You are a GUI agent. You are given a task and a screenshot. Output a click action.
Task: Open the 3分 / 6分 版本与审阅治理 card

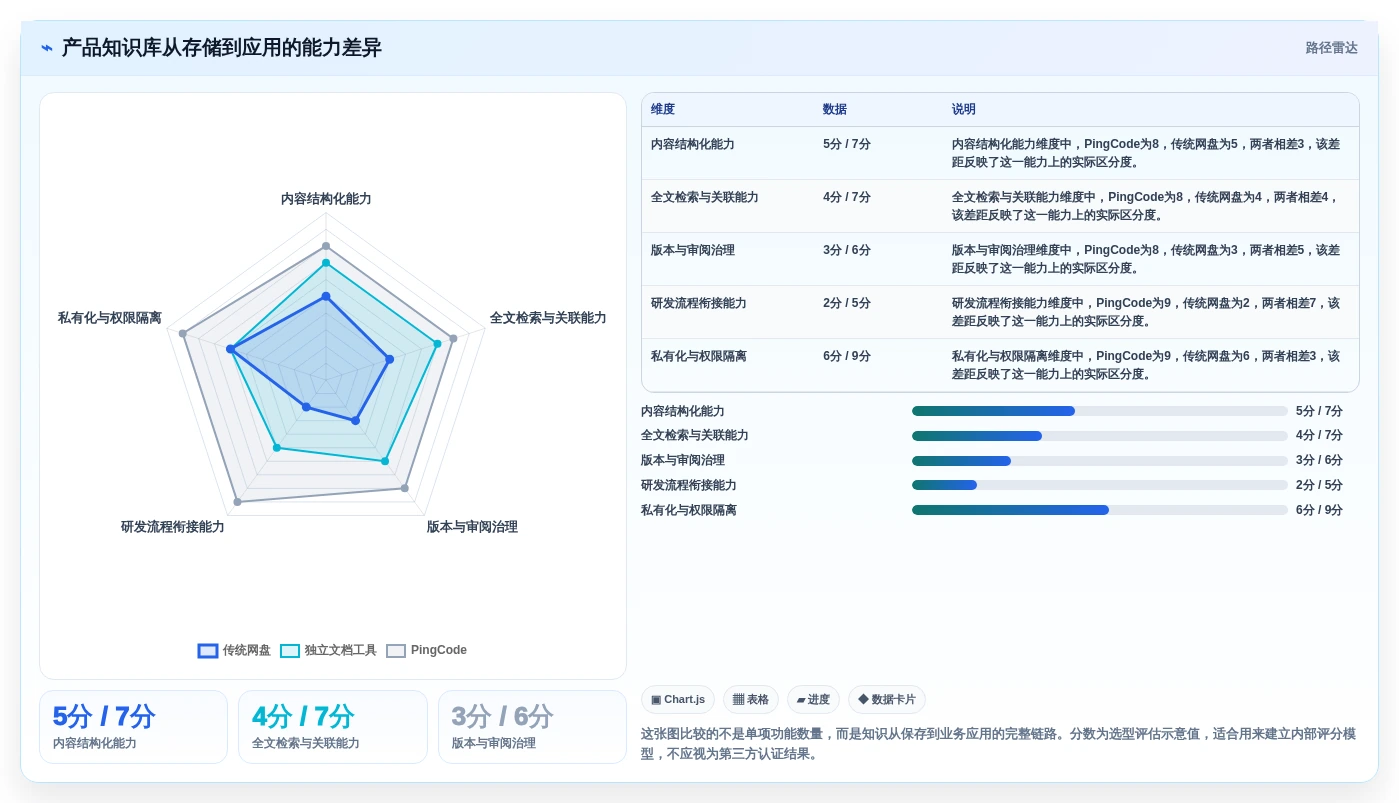tap(532, 727)
